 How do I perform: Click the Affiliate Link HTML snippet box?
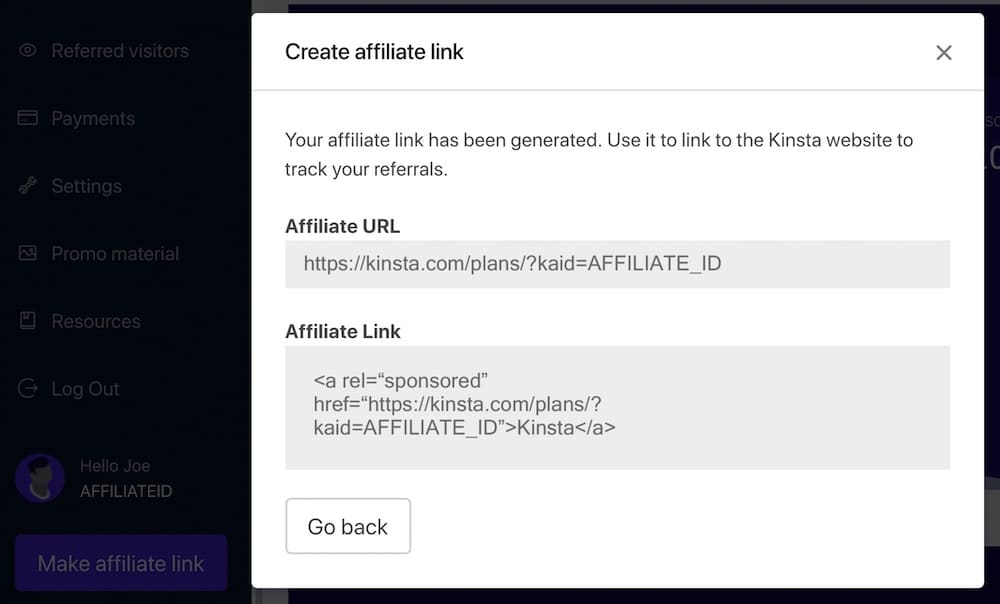[616, 406]
